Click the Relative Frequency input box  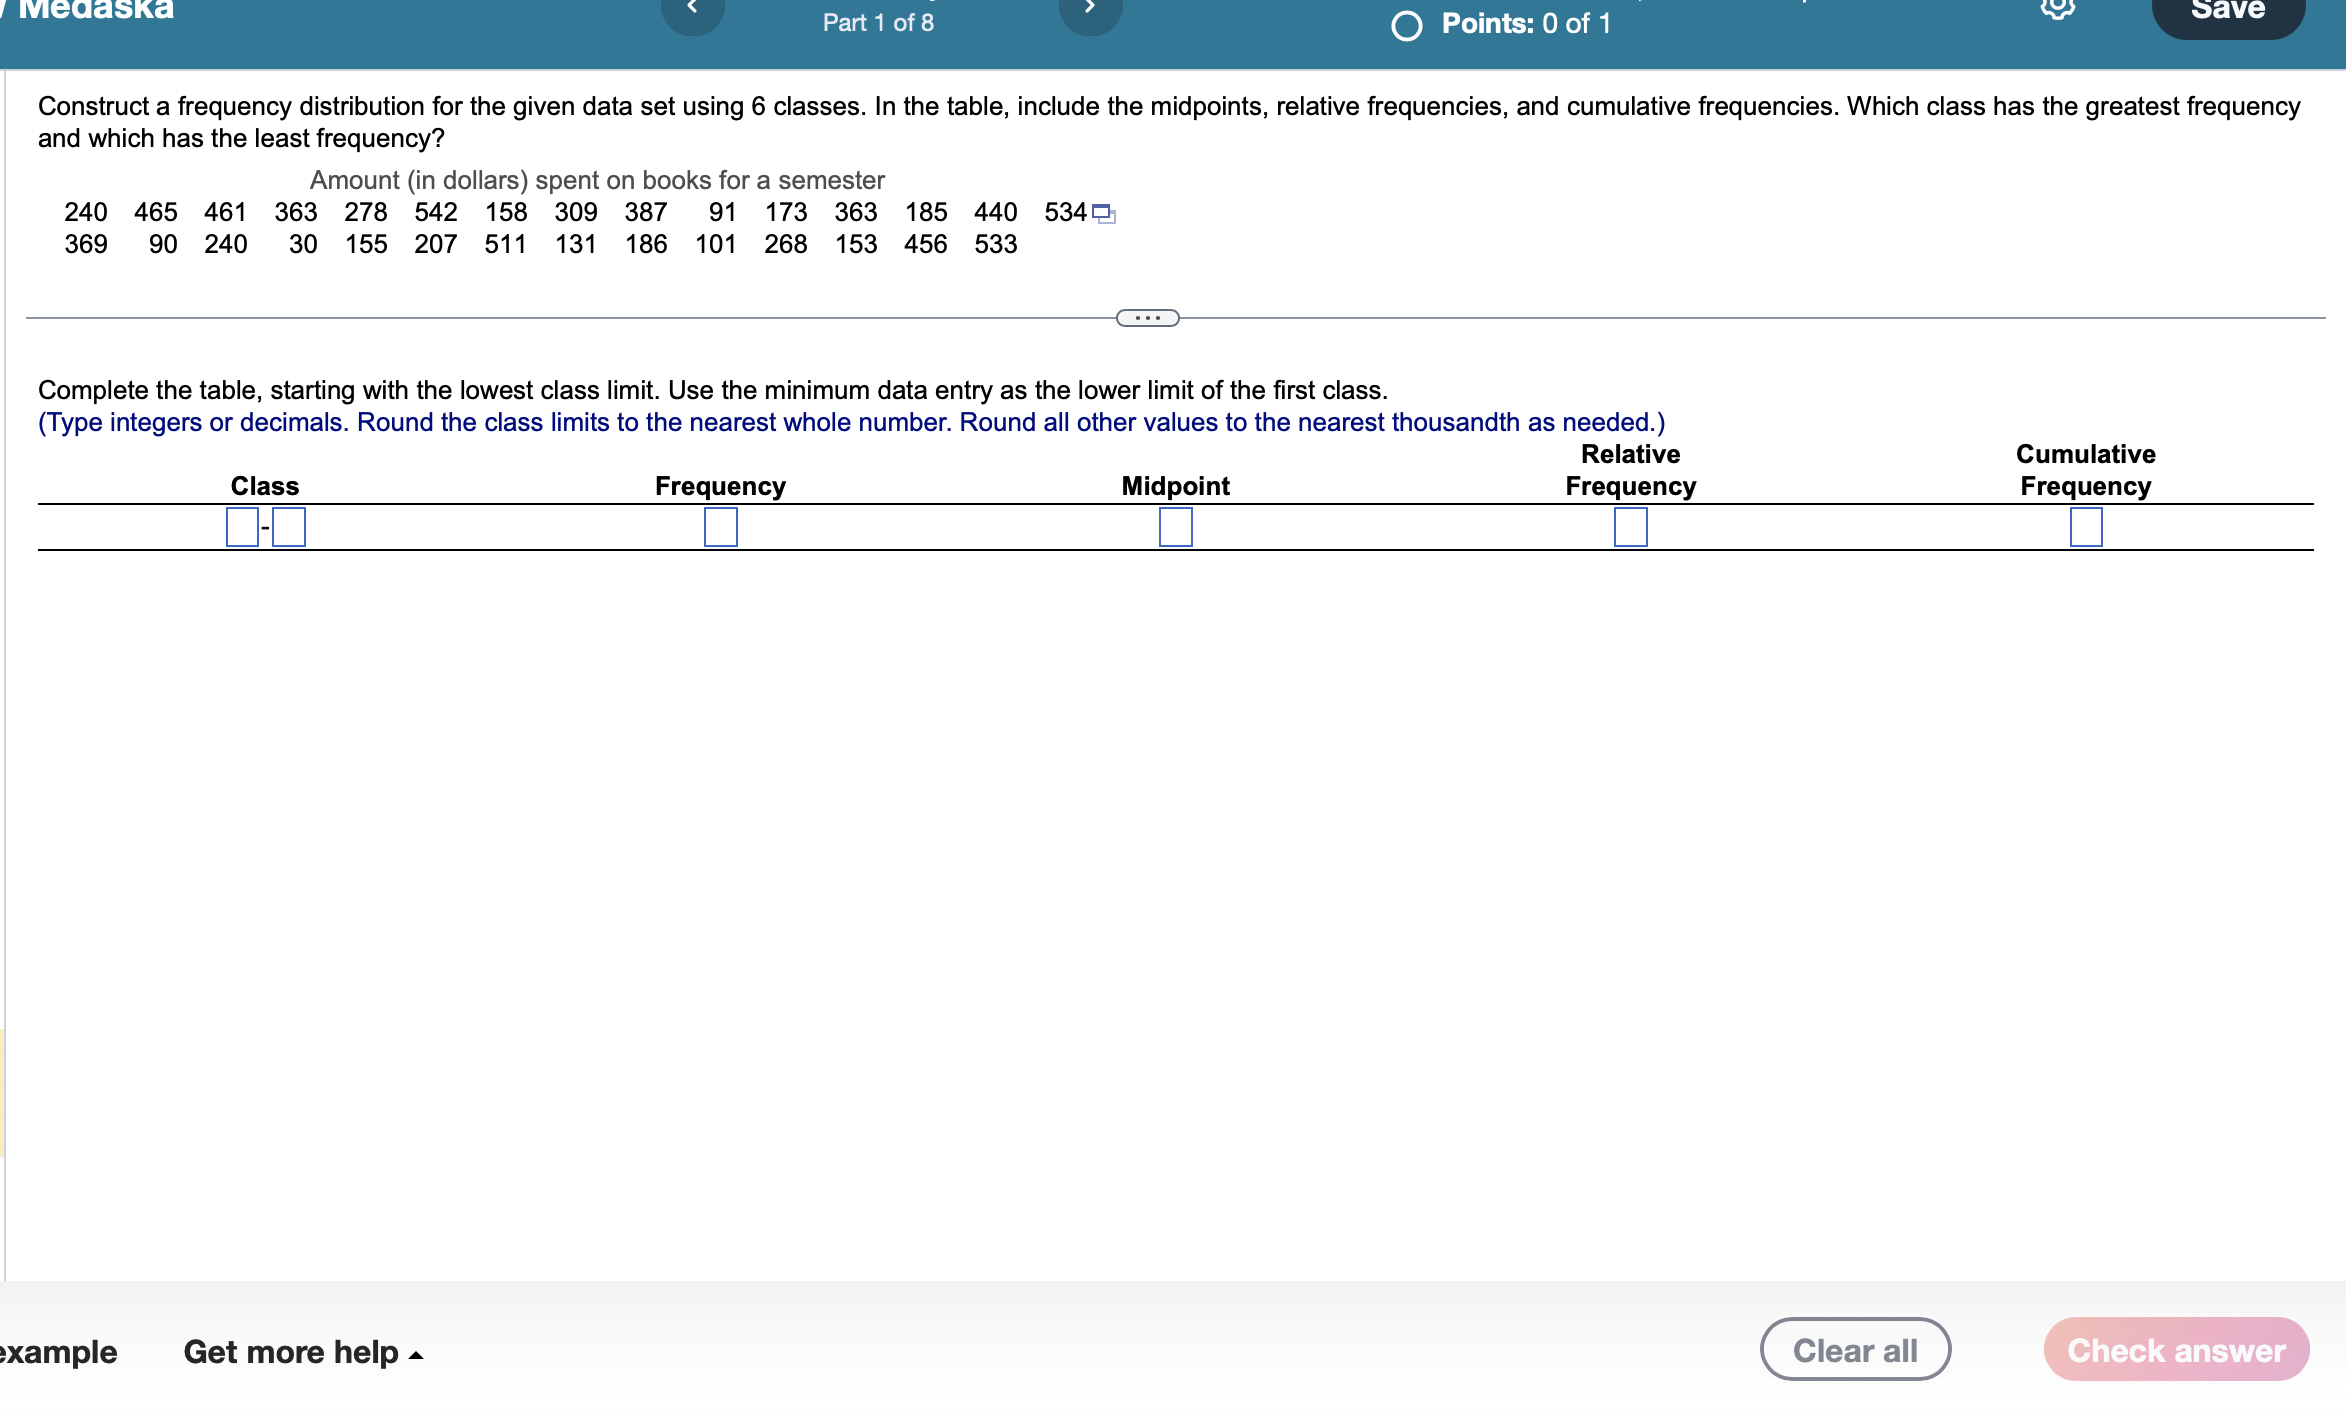point(1629,527)
